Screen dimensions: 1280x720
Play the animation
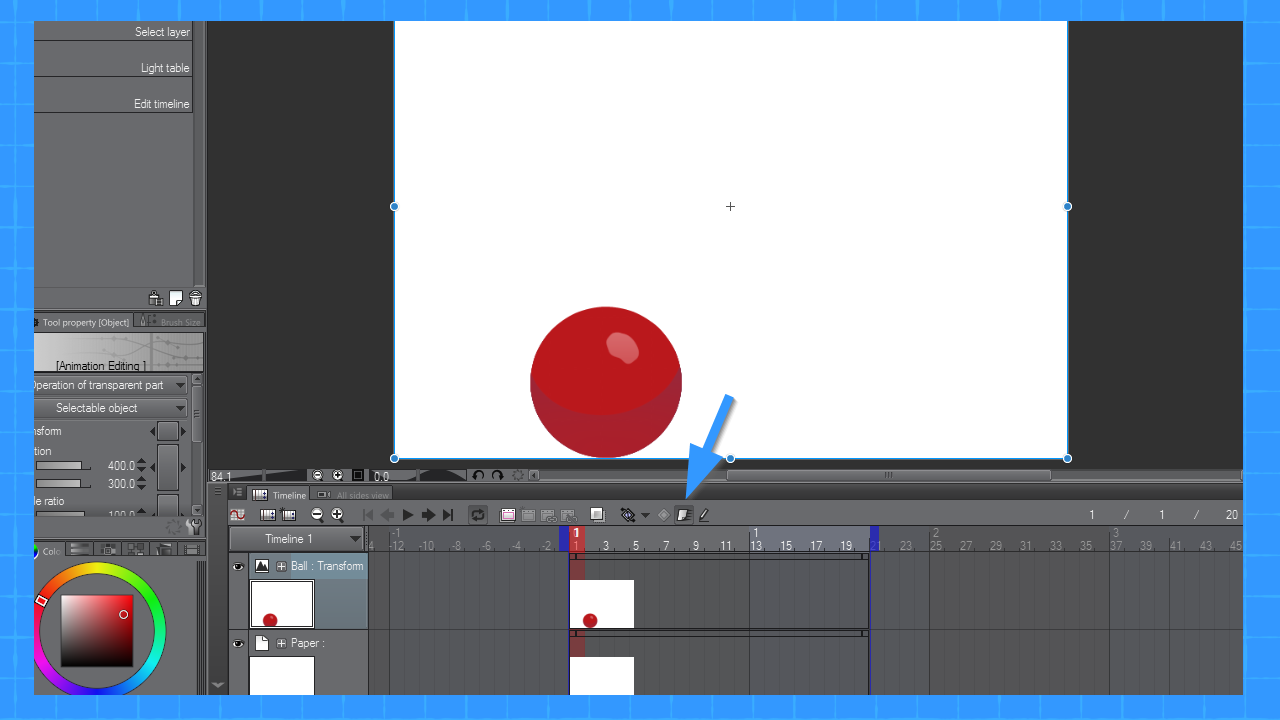tap(408, 515)
